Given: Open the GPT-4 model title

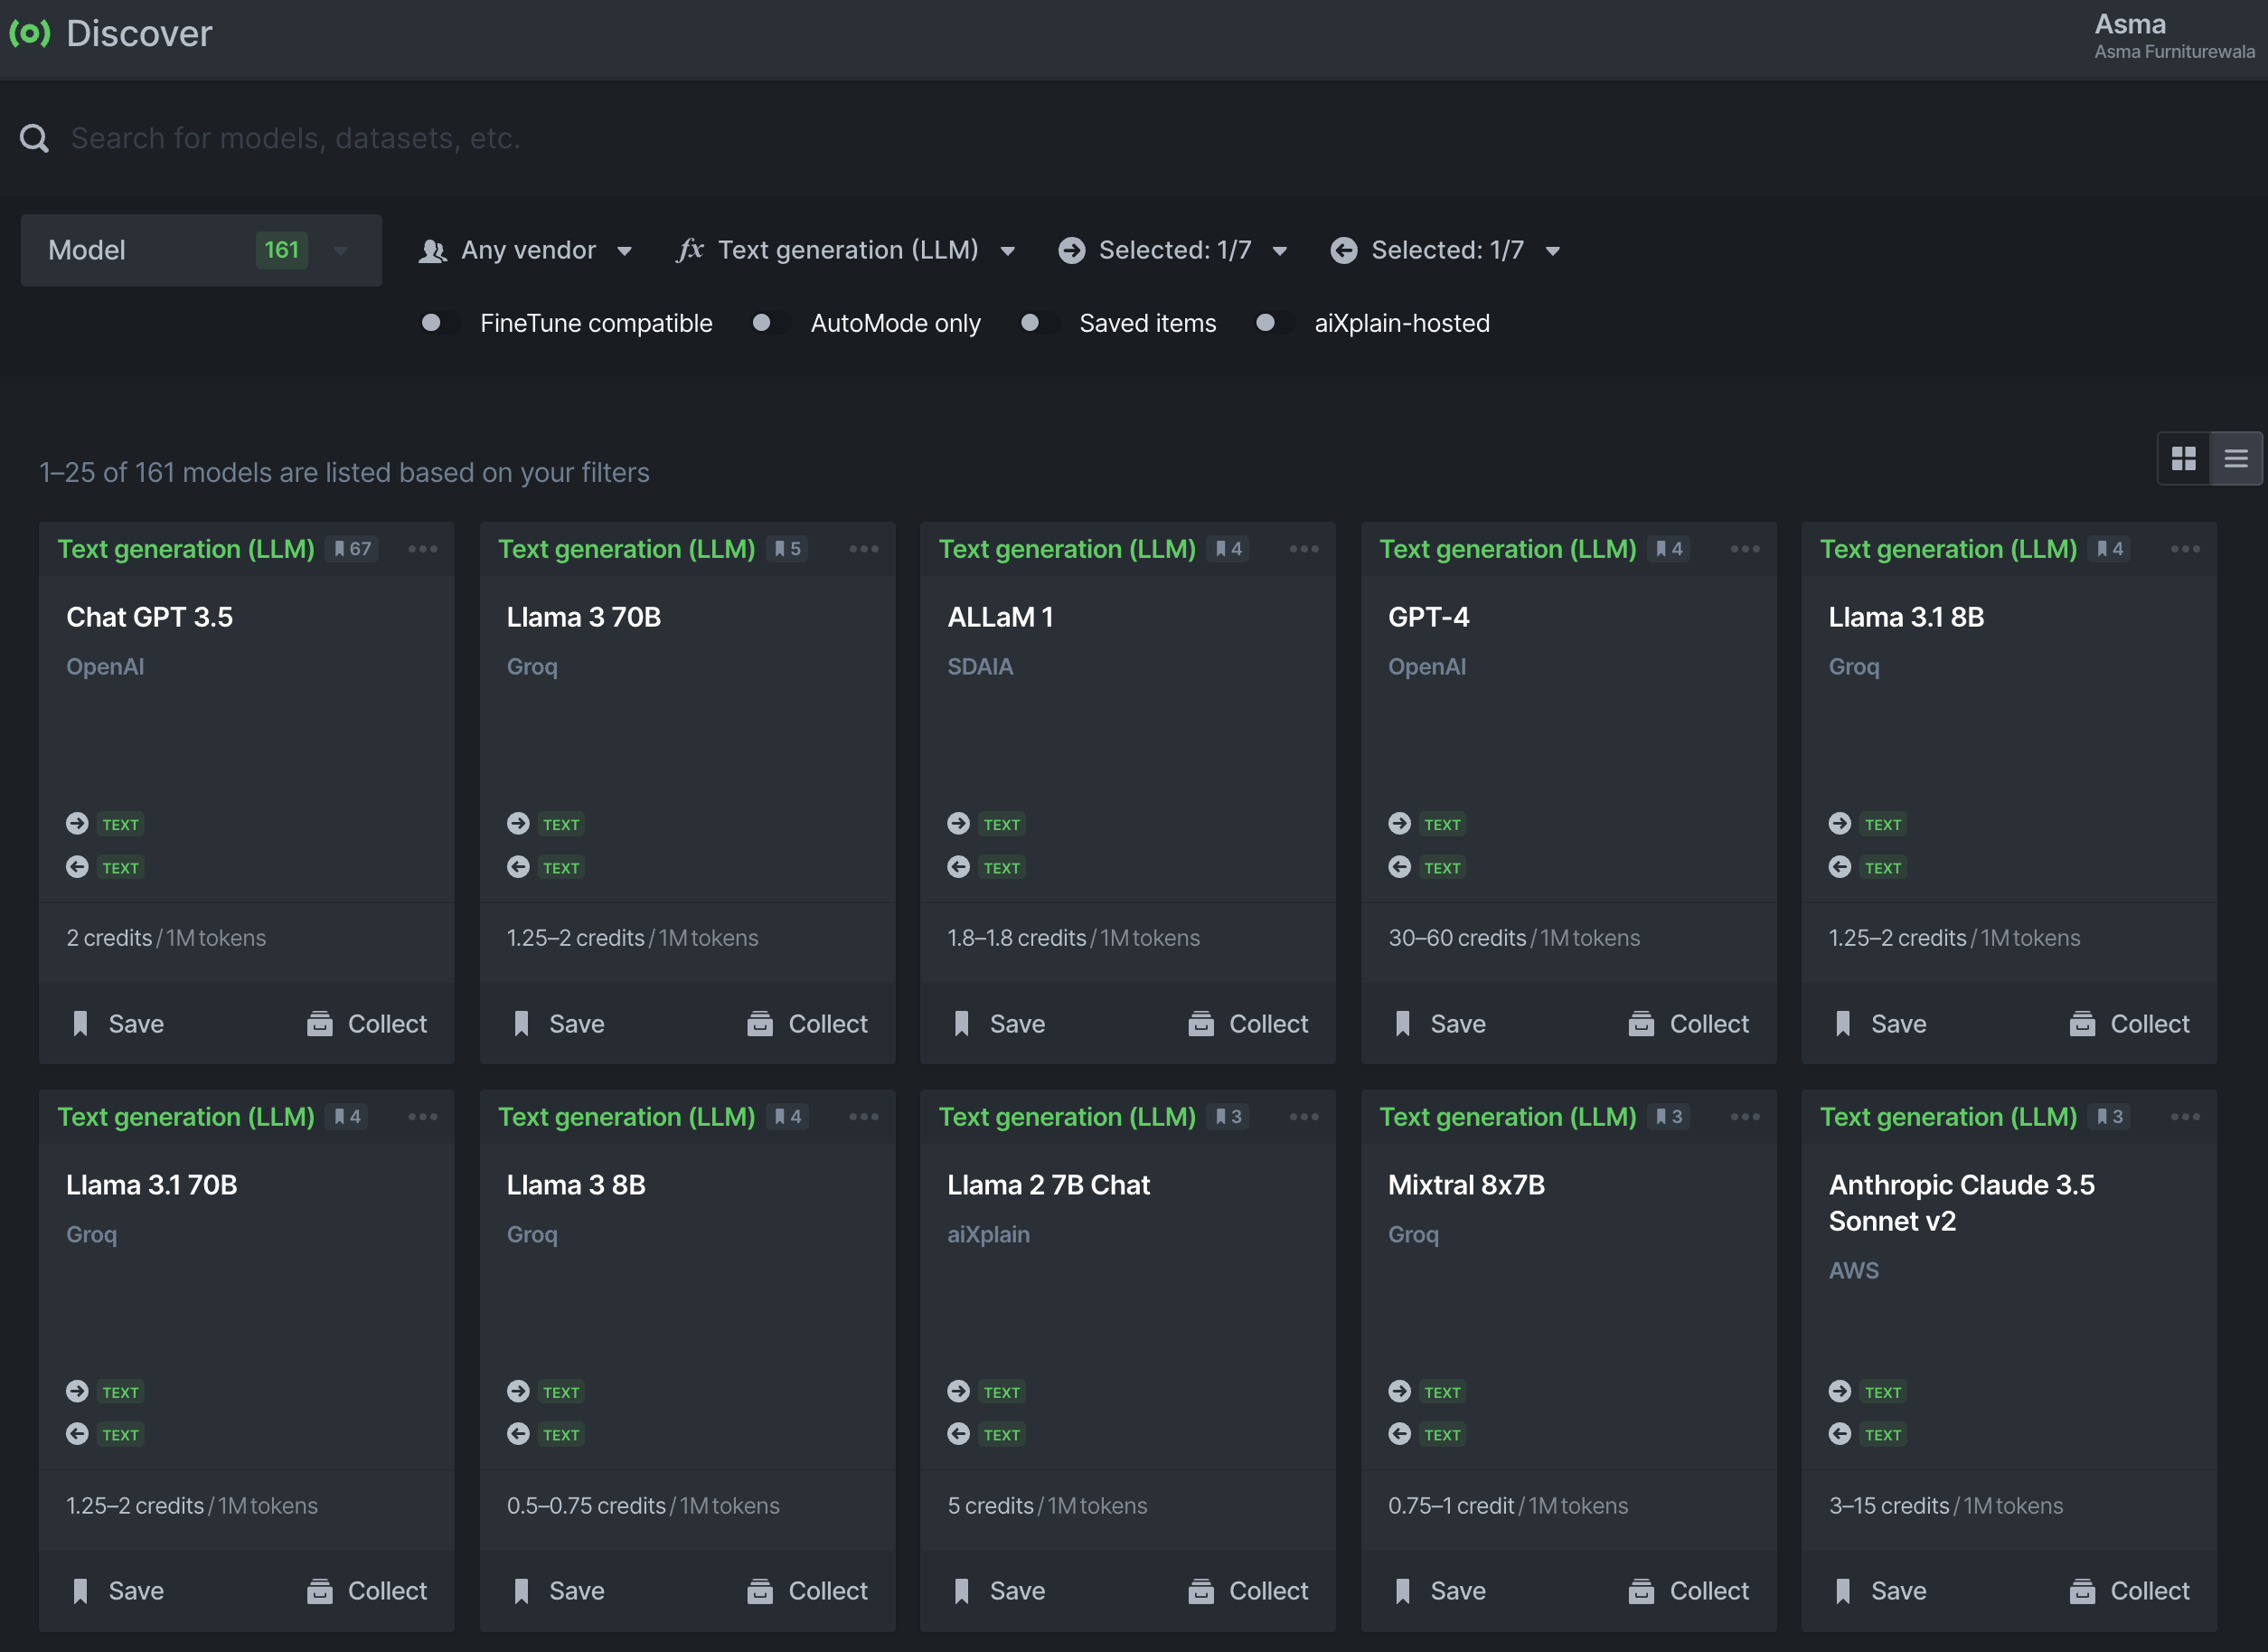Looking at the screenshot, I should pyautogui.click(x=1429, y=617).
